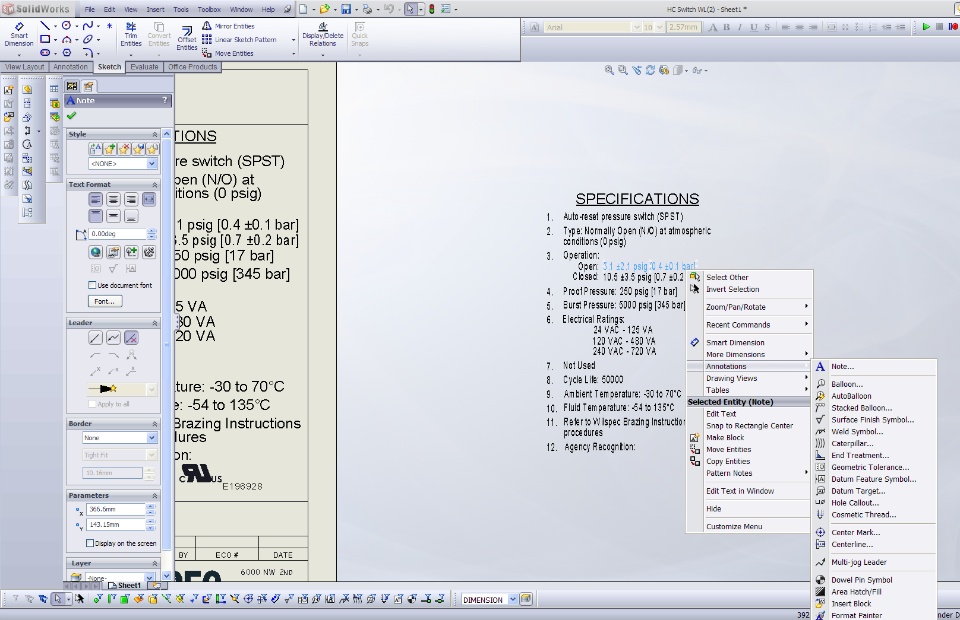Collapse the Leader section
This screenshot has height=620, width=960.
tap(154, 323)
